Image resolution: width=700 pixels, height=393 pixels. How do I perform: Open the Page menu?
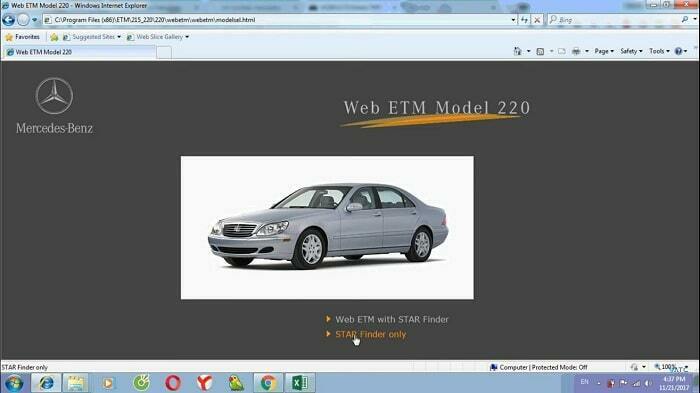pos(604,51)
